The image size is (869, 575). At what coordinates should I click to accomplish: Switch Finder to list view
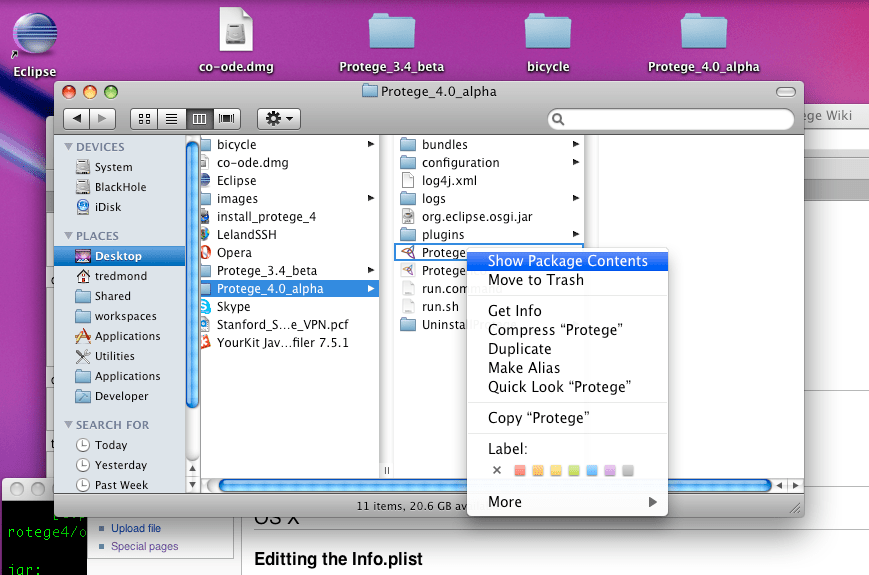pos(172,119)
